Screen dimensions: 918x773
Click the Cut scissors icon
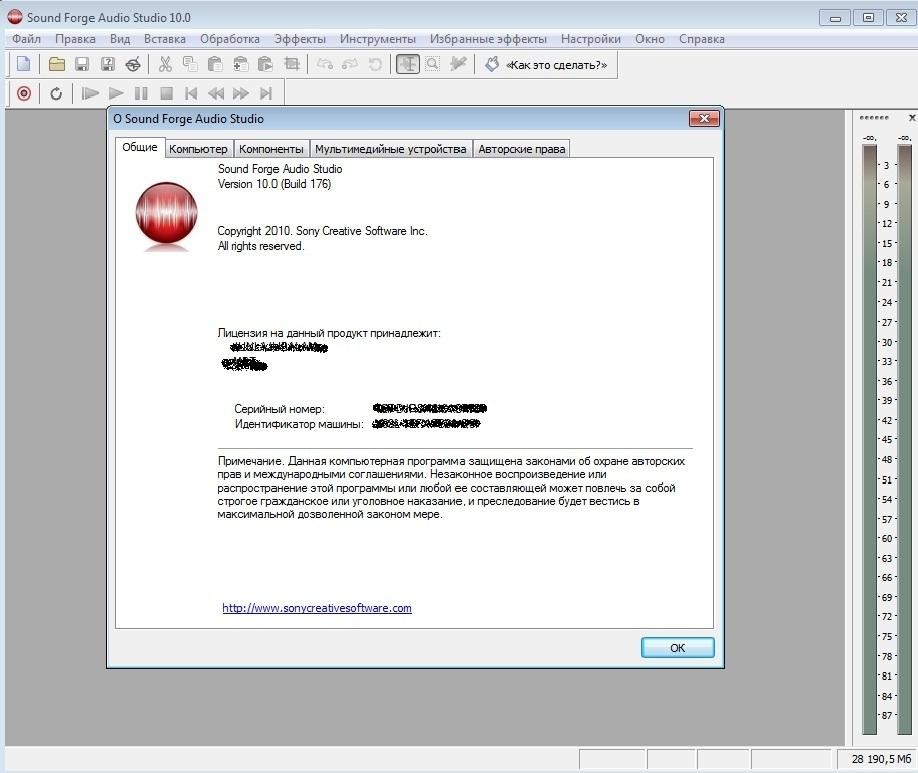165,64
